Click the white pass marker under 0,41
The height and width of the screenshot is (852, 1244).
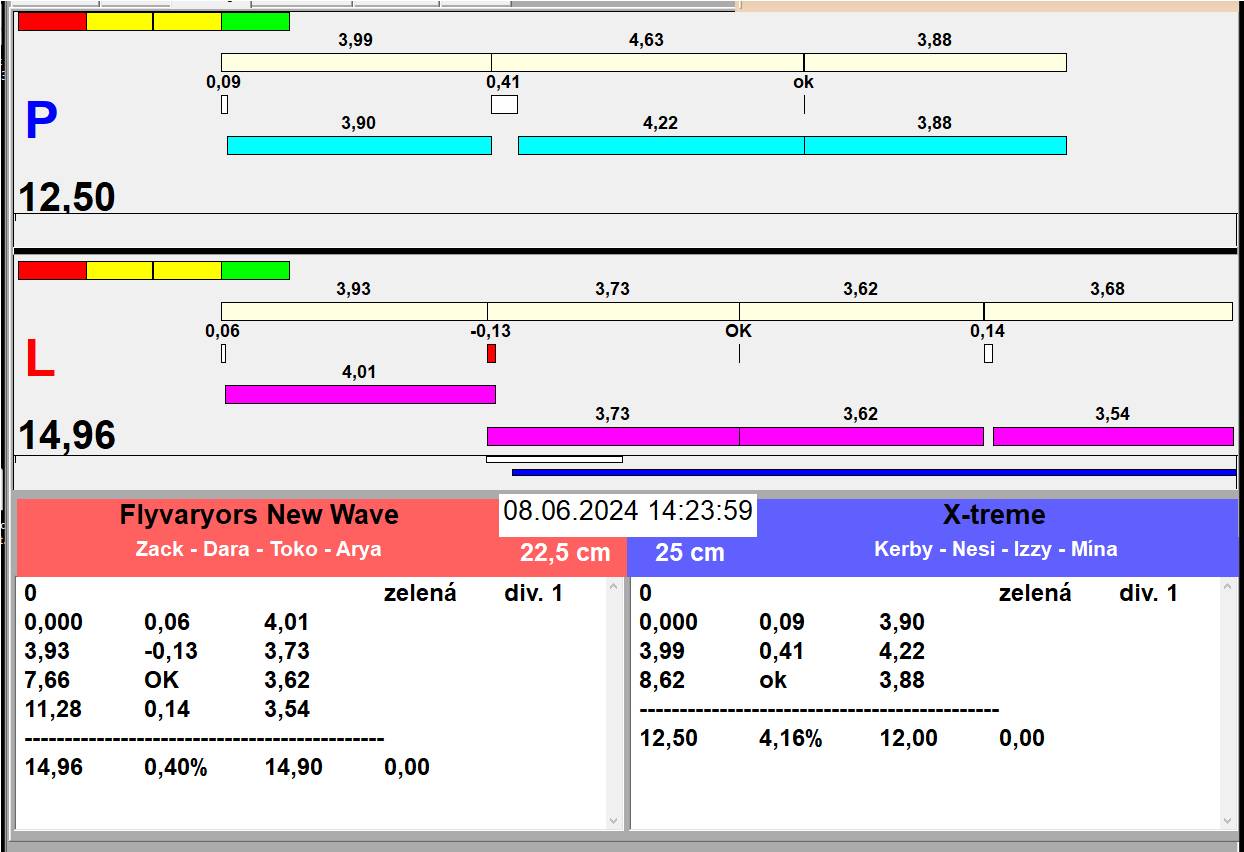tap(504, 104)
